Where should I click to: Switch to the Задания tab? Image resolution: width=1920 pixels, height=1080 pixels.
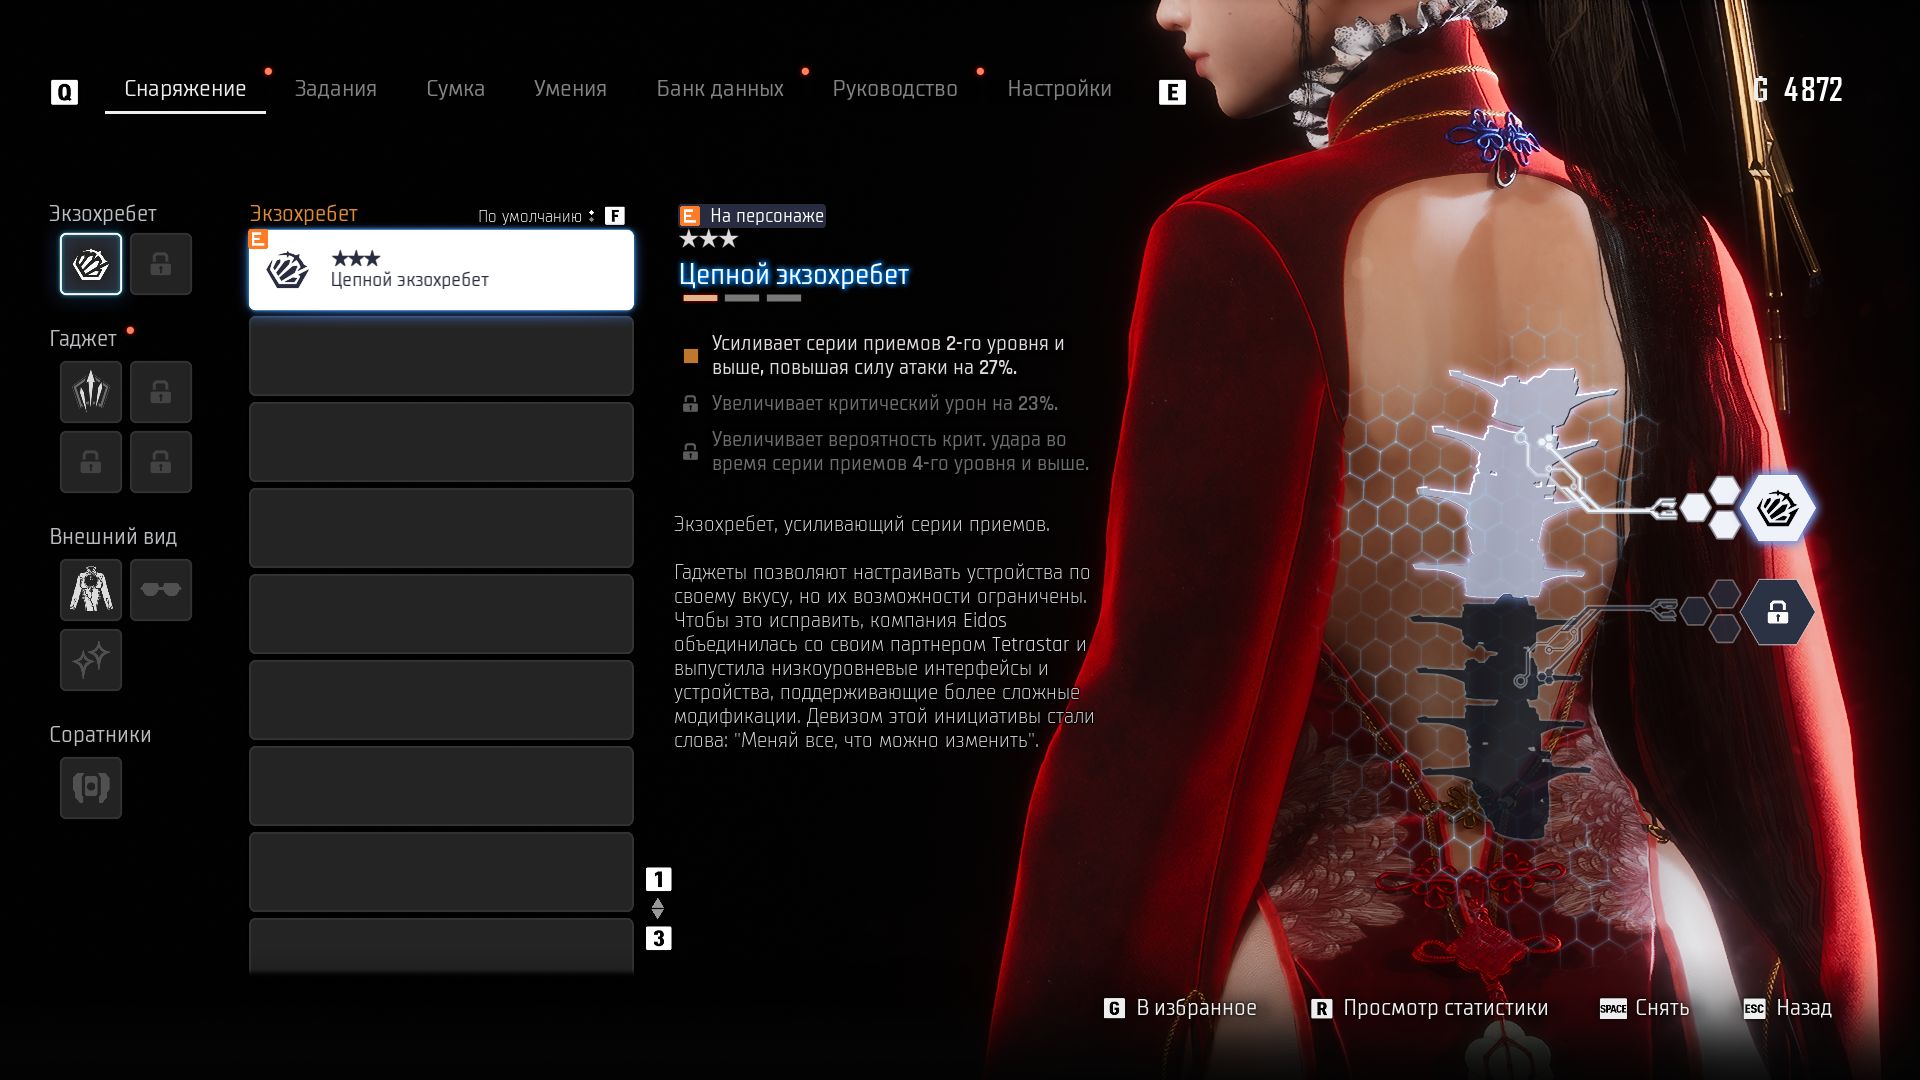335,89
